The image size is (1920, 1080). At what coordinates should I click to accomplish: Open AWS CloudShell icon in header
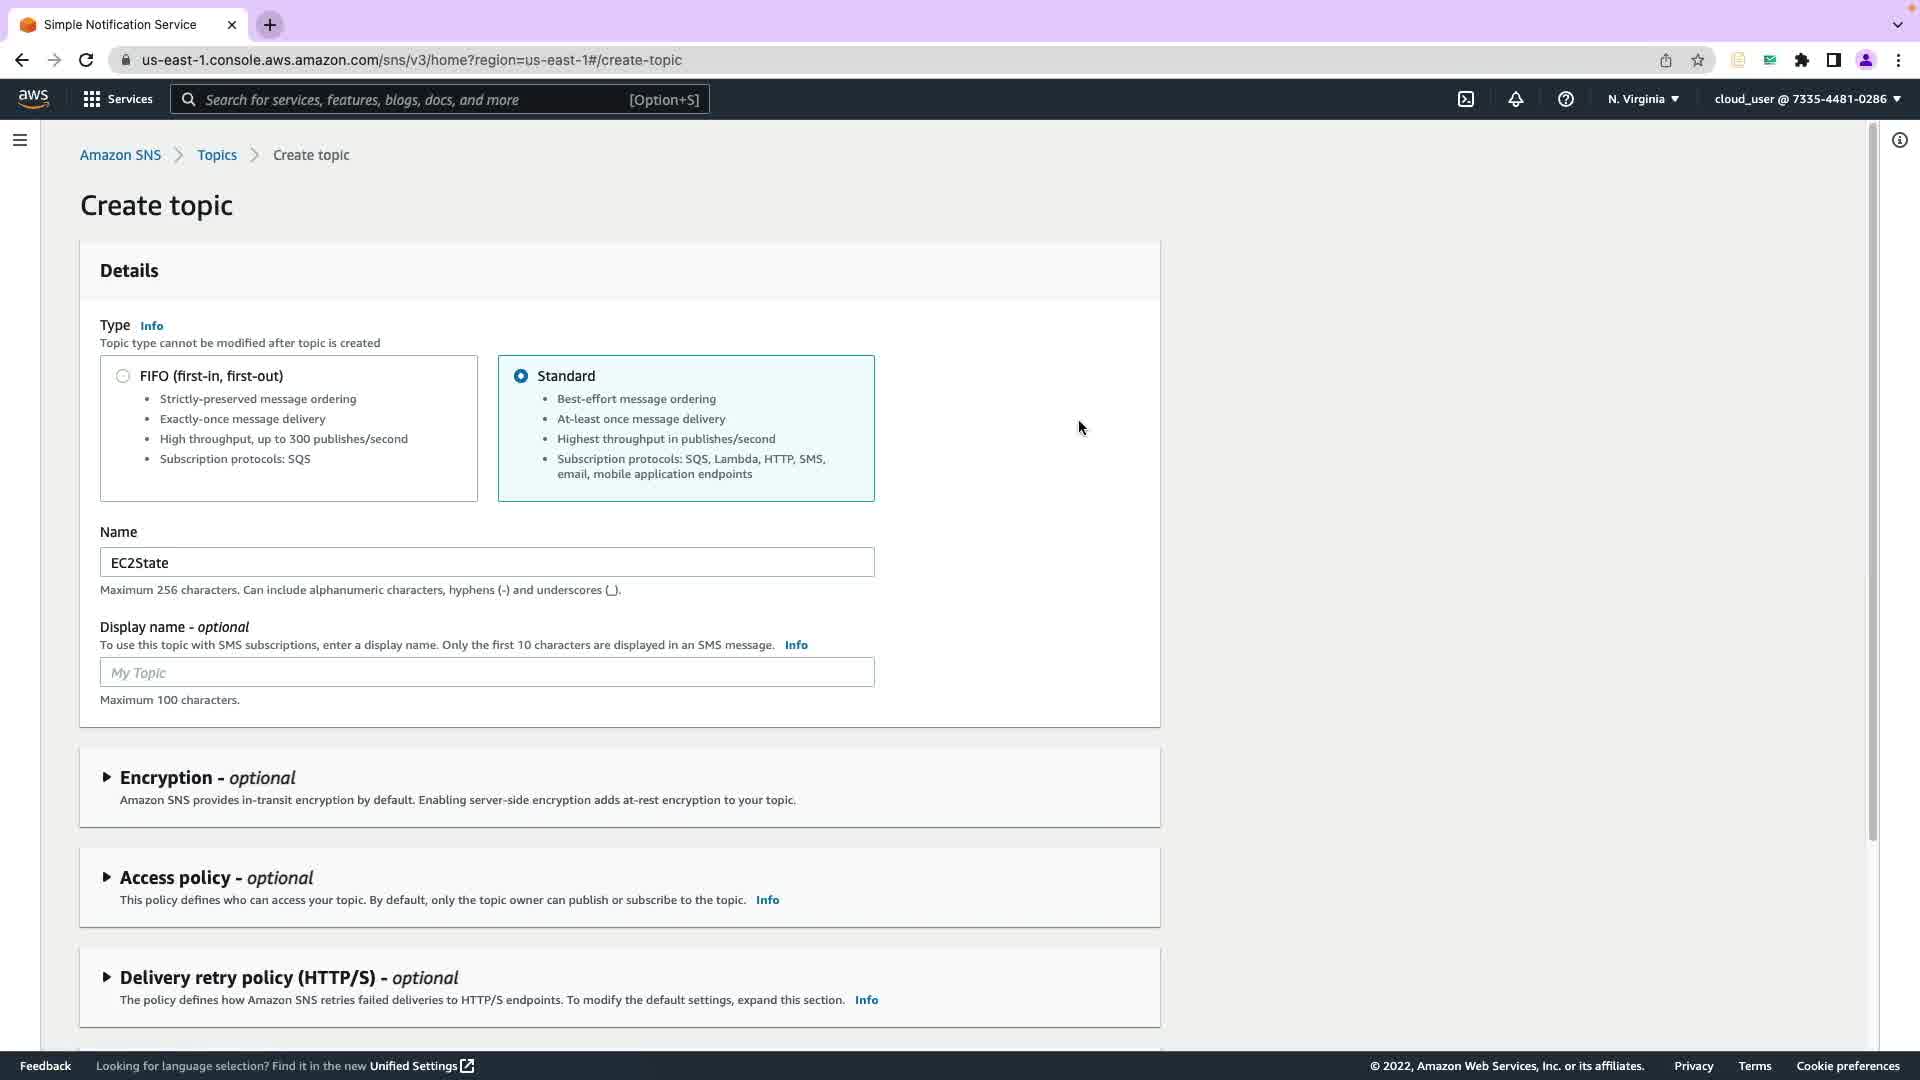[1466, 99]
